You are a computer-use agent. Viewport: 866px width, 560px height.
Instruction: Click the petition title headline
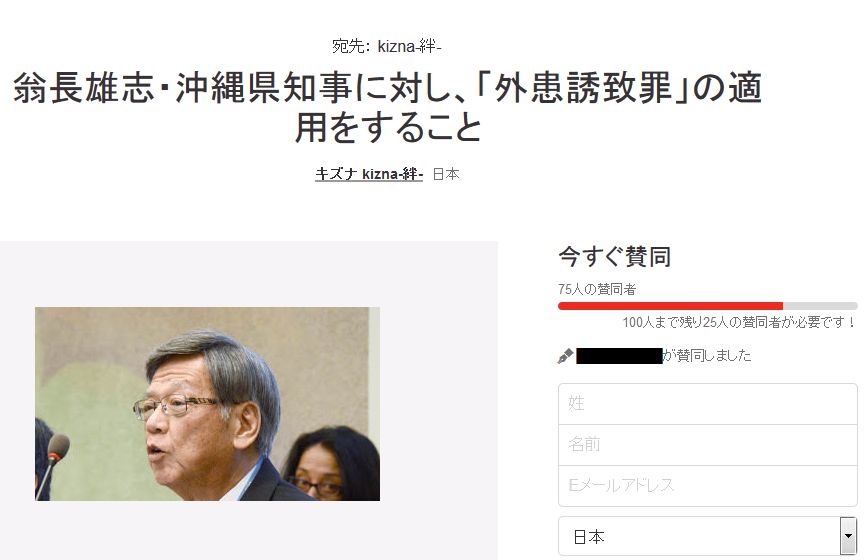coord(388,107)
